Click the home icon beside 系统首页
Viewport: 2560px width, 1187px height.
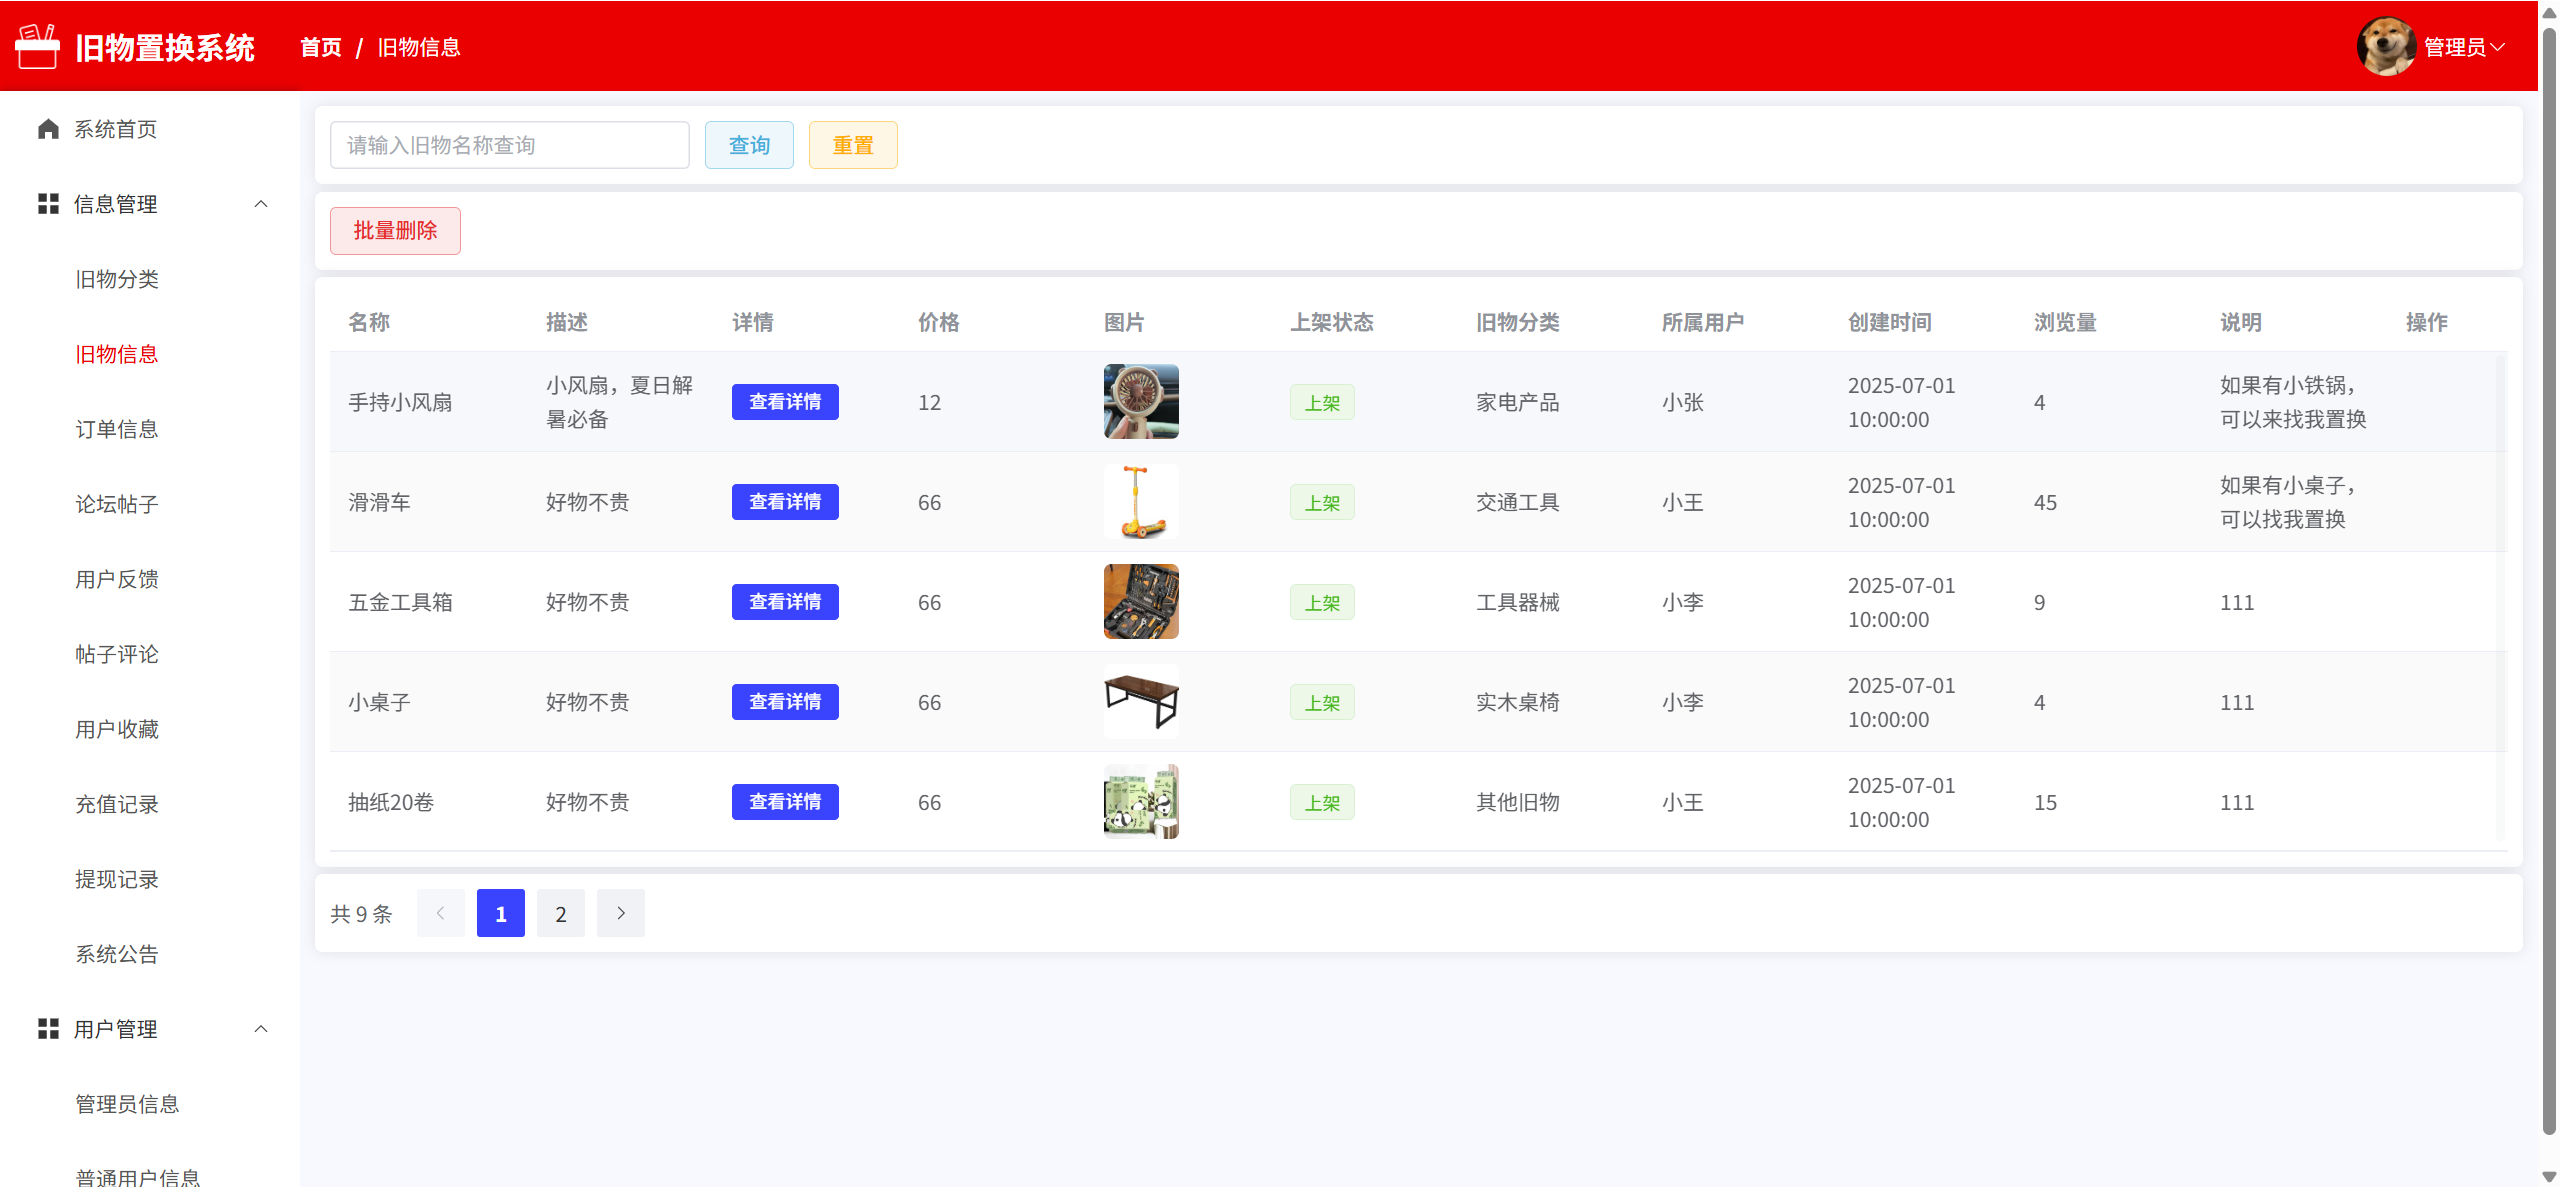click(x=48, y=129)
